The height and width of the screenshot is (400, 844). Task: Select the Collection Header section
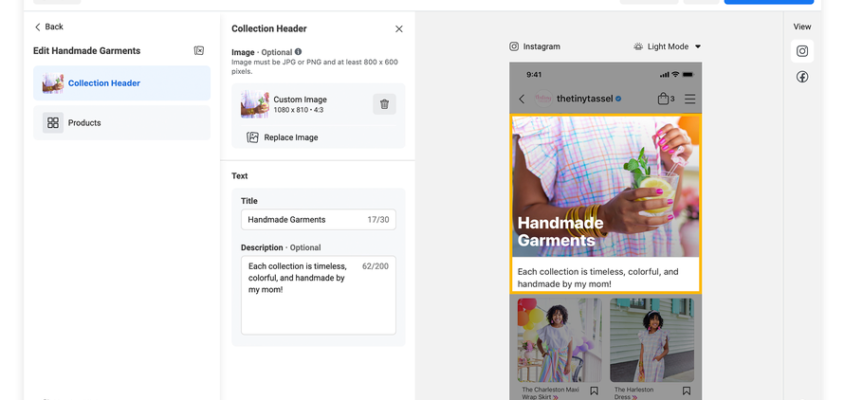122,83
